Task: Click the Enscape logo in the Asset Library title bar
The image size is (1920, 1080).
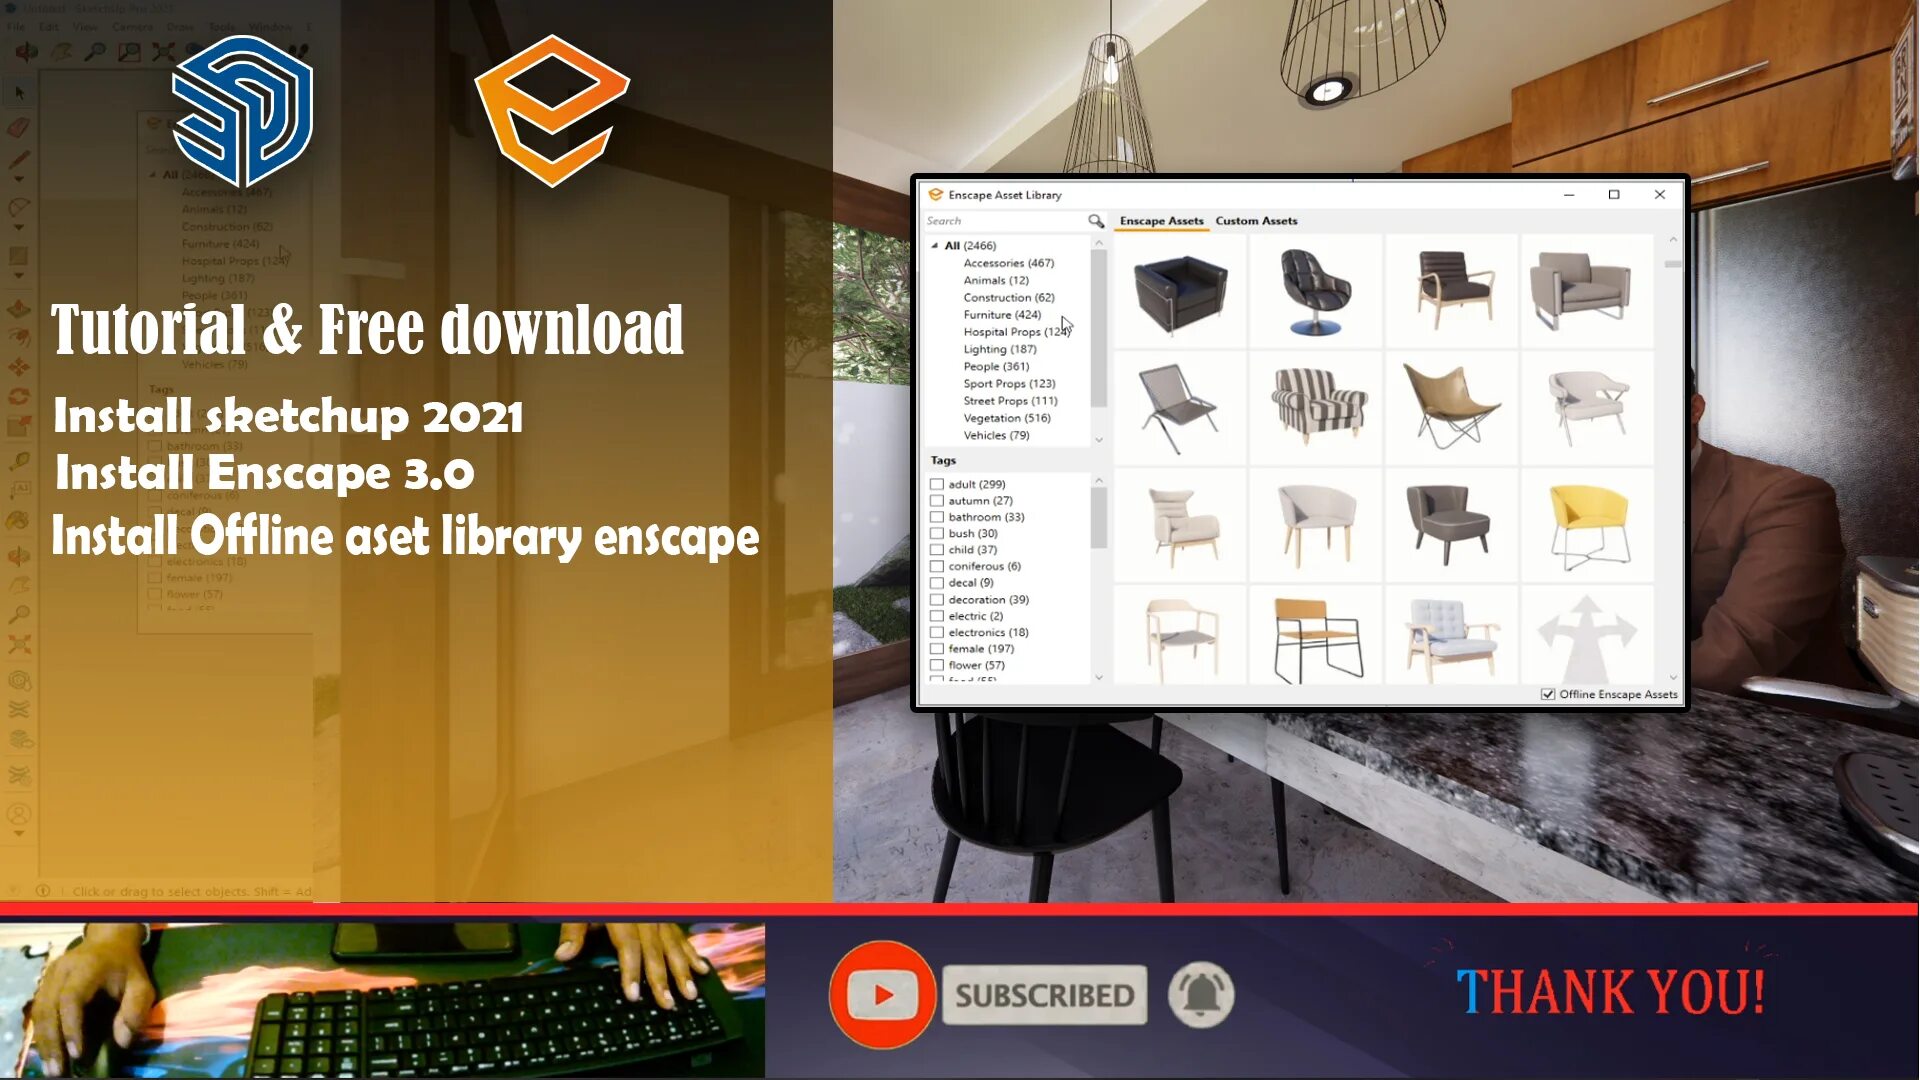Action: 935,195
